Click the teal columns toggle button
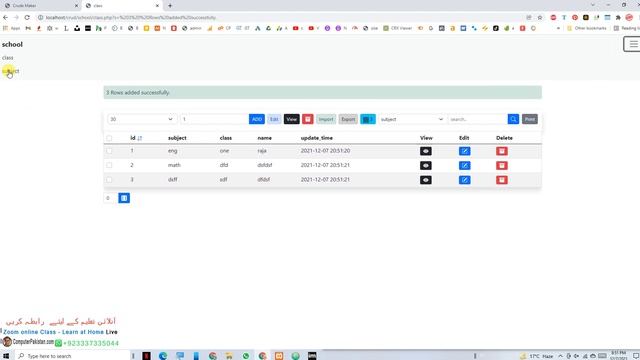This screenshot has width=640, height=360. (368, 119)
